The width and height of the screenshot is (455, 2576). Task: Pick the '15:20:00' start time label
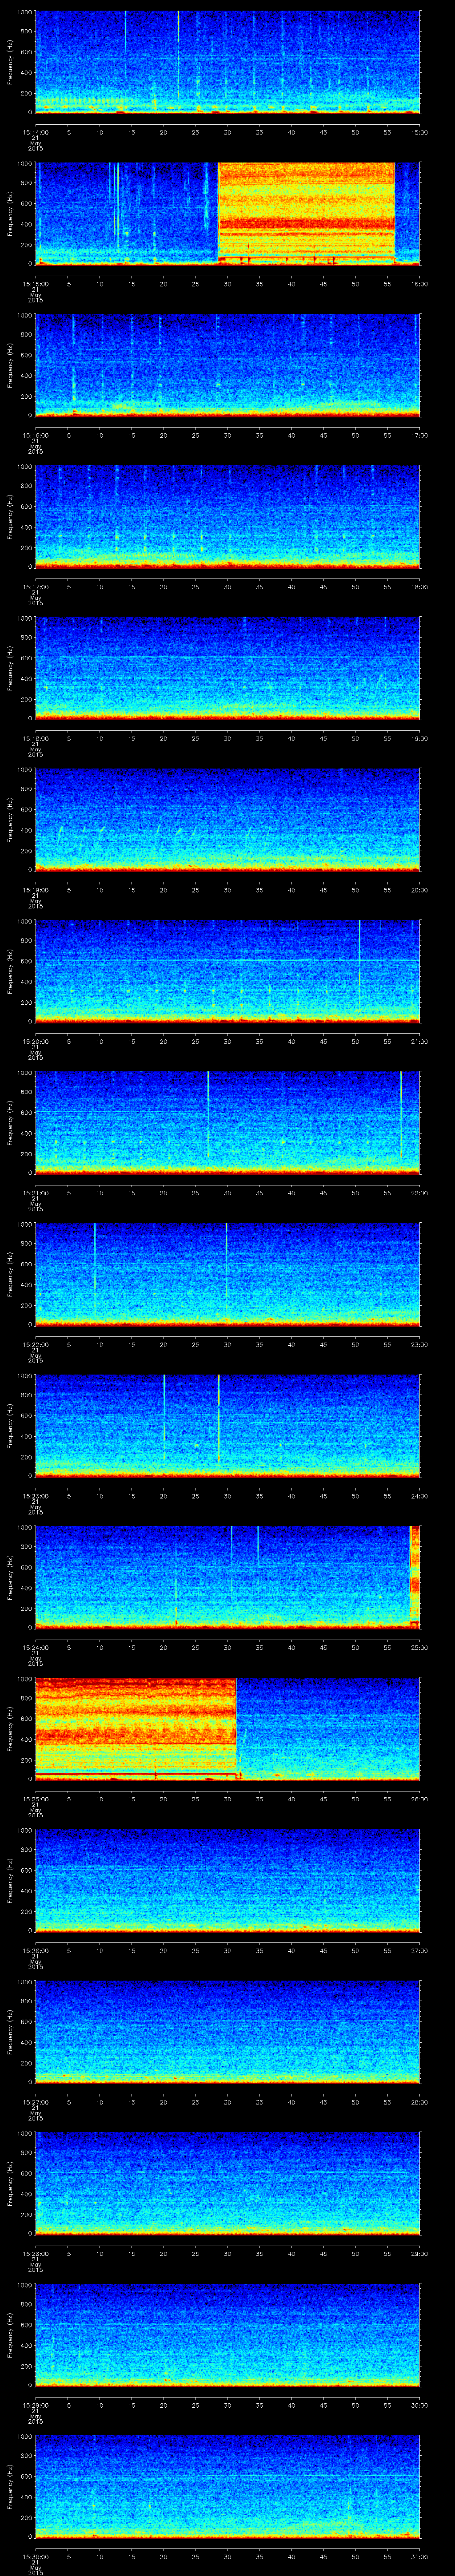coord(35,1042)
